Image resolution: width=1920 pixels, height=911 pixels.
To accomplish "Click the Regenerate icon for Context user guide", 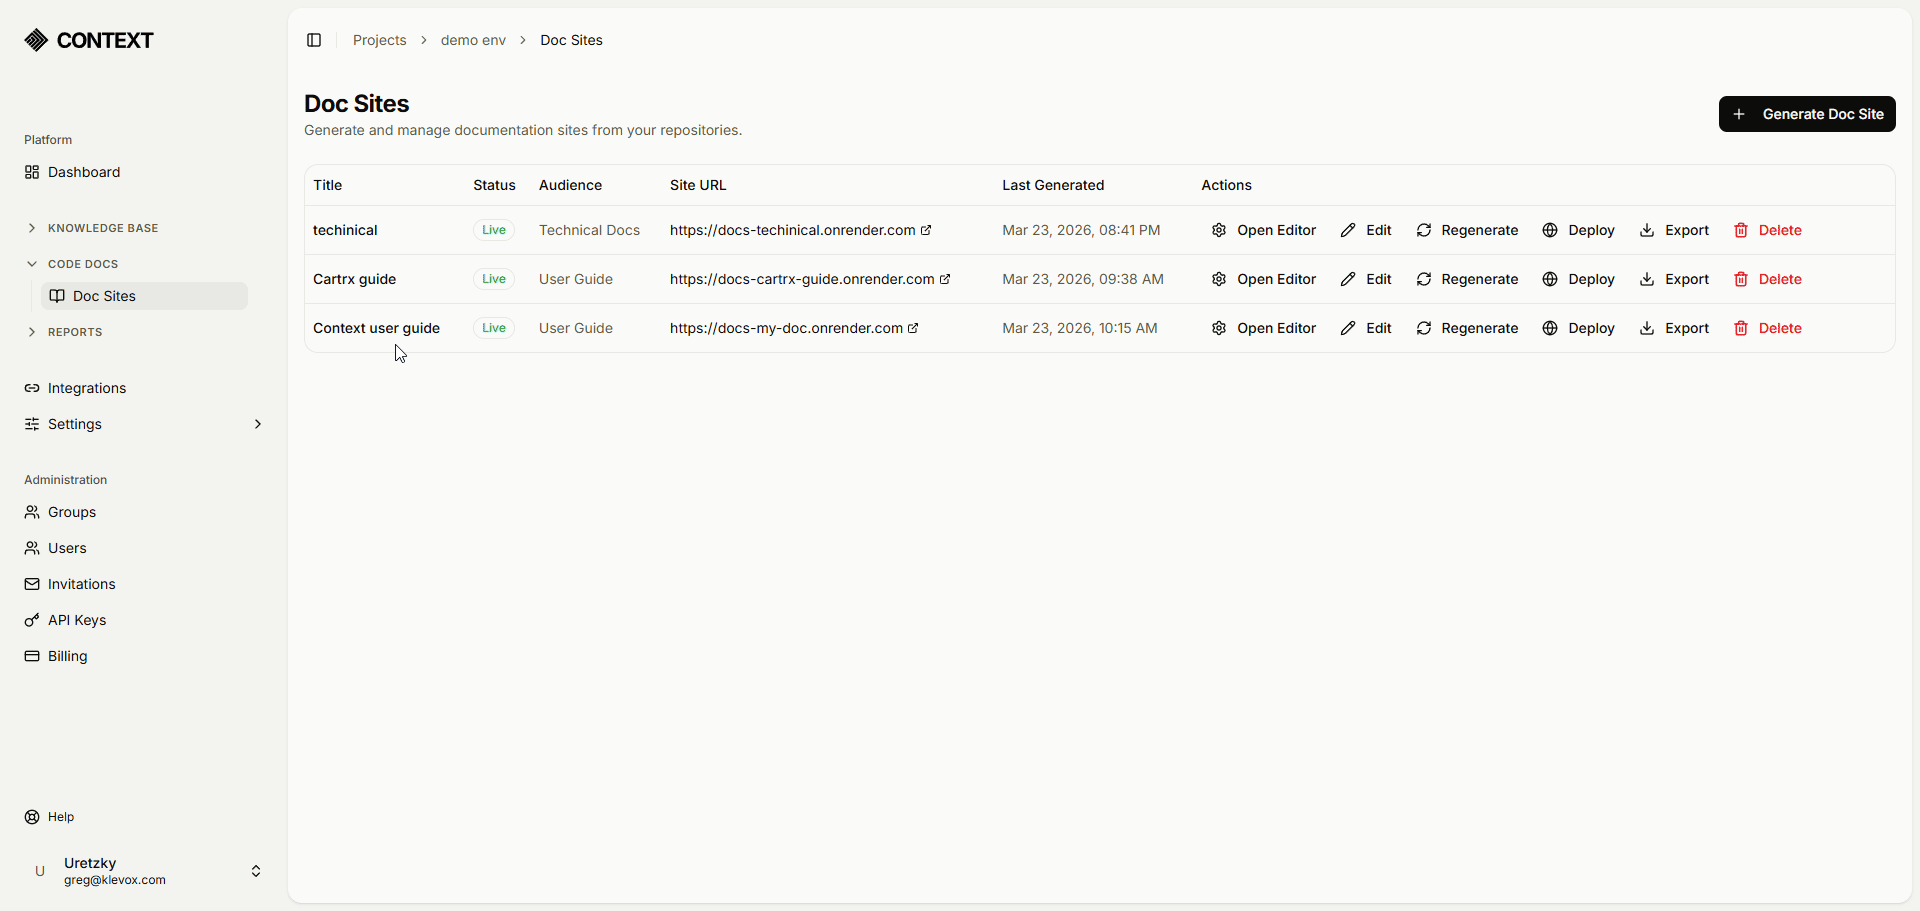I will [x=1424, y=328].
